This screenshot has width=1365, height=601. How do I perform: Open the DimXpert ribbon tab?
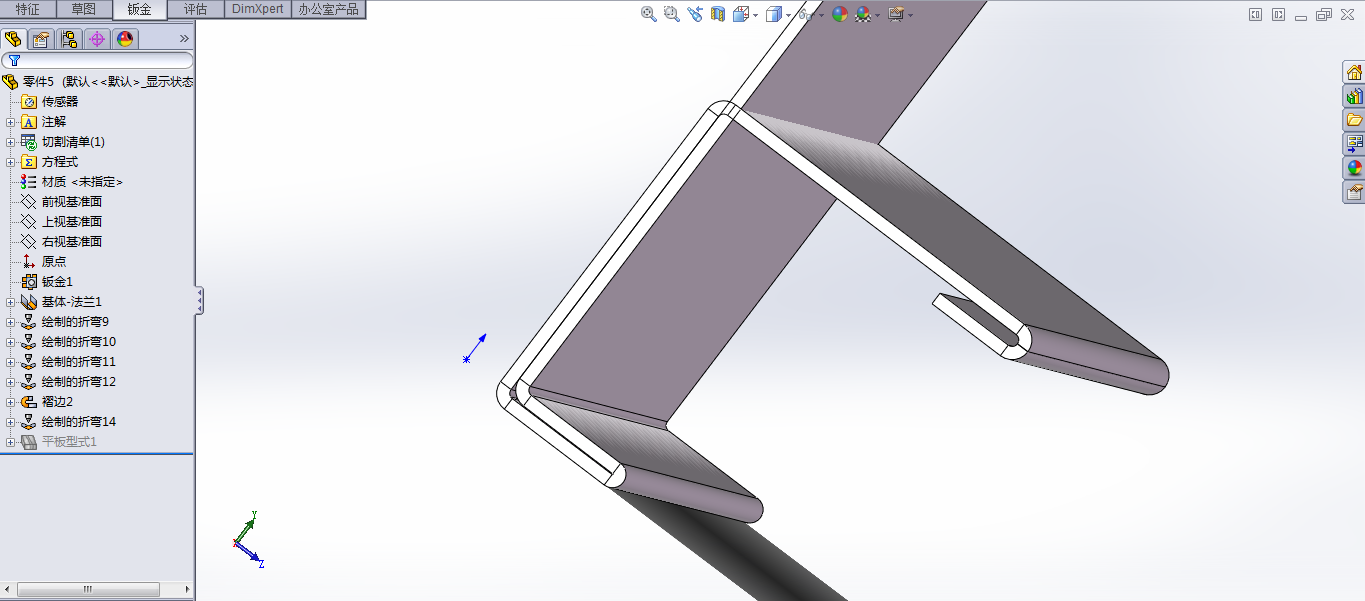coord(257,9)
